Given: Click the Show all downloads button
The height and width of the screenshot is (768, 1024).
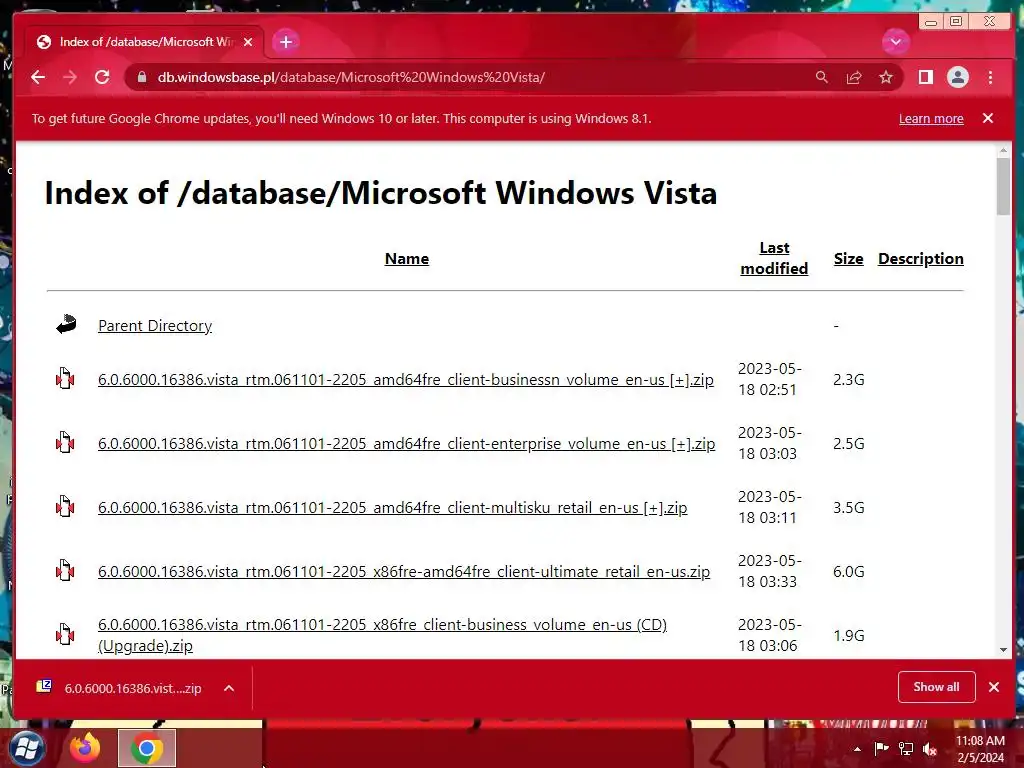Looking at the screenshot, I should pos(936,687).
